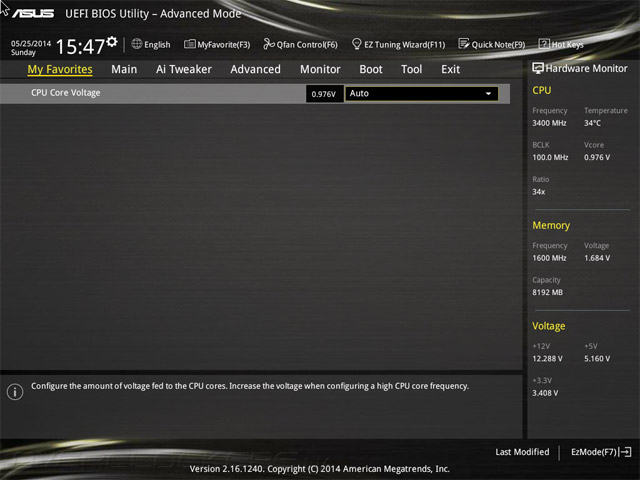Click the 12.288 V reading

pyautogui.click(x=547, y=358)
